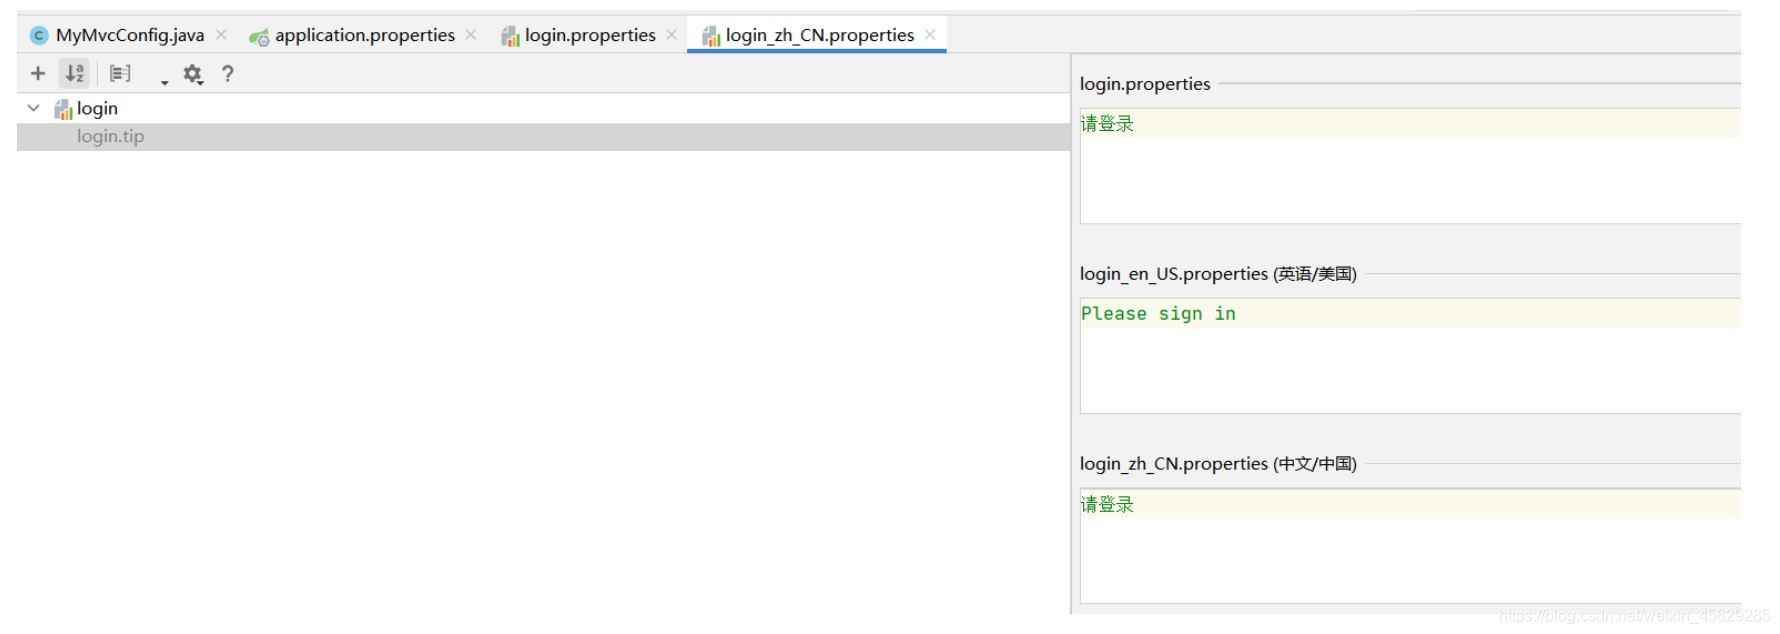
Task: Click the Spring leaf icon on application.properties tab
Action: 259,37
